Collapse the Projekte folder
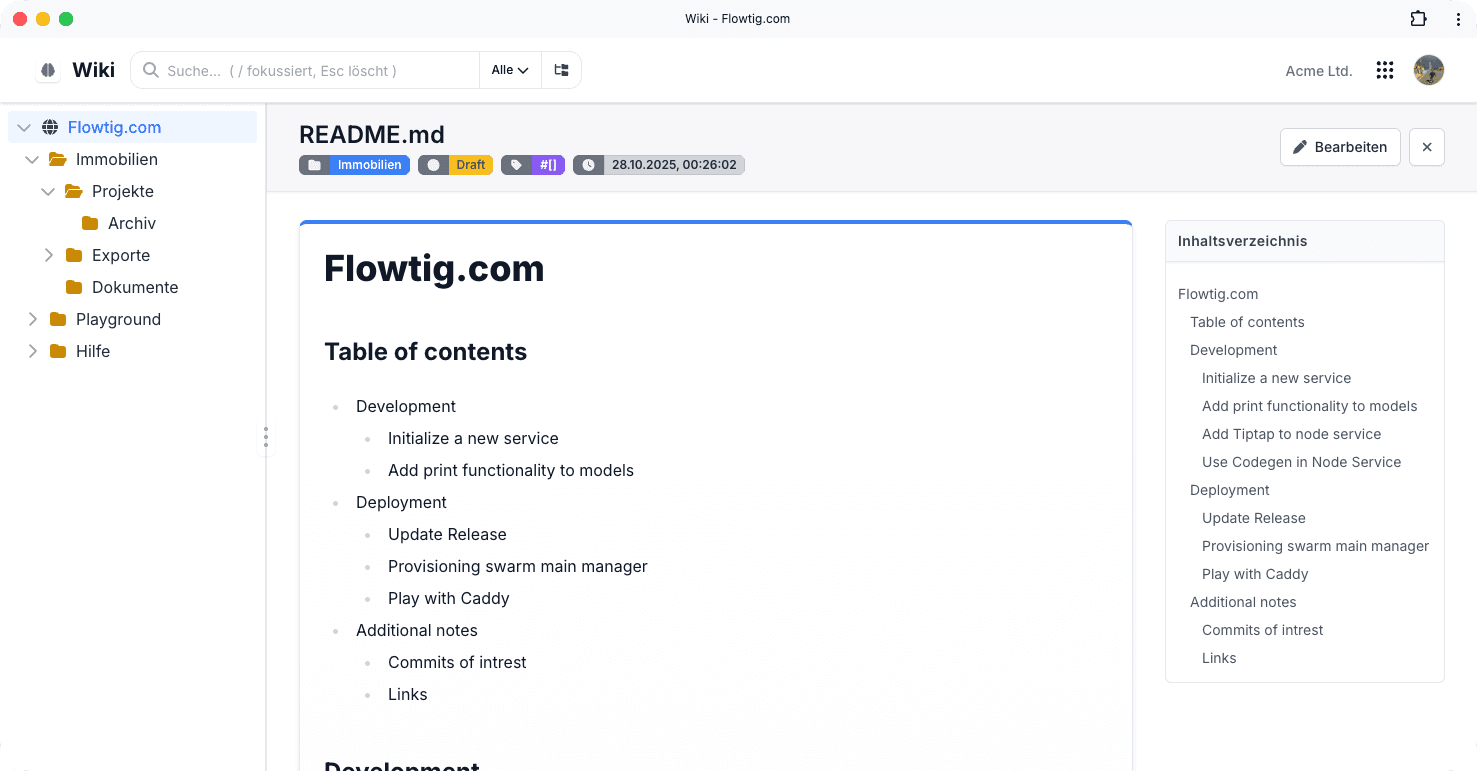Screen dimensions: 1477x771 click(48, 191)
